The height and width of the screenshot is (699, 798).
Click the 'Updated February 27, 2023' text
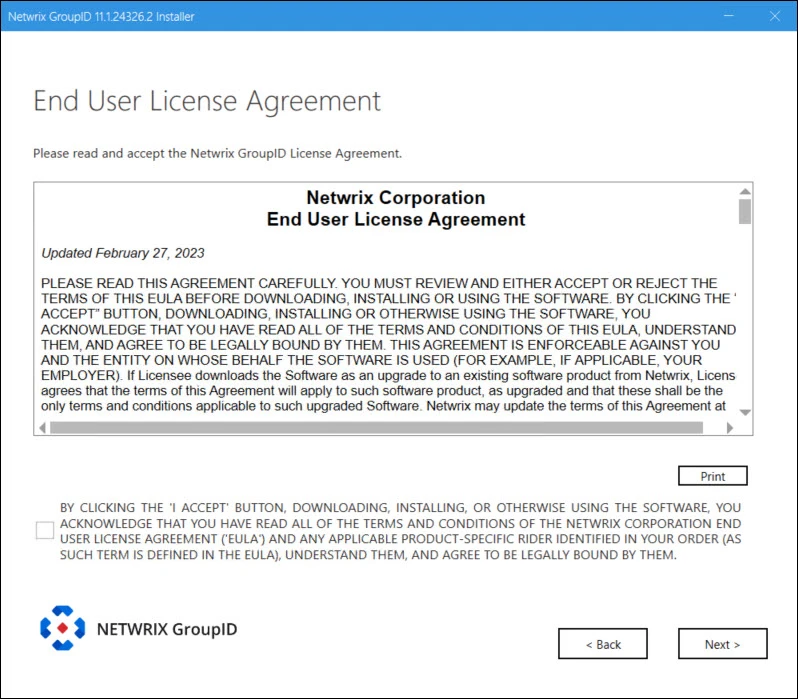point(123,253)
